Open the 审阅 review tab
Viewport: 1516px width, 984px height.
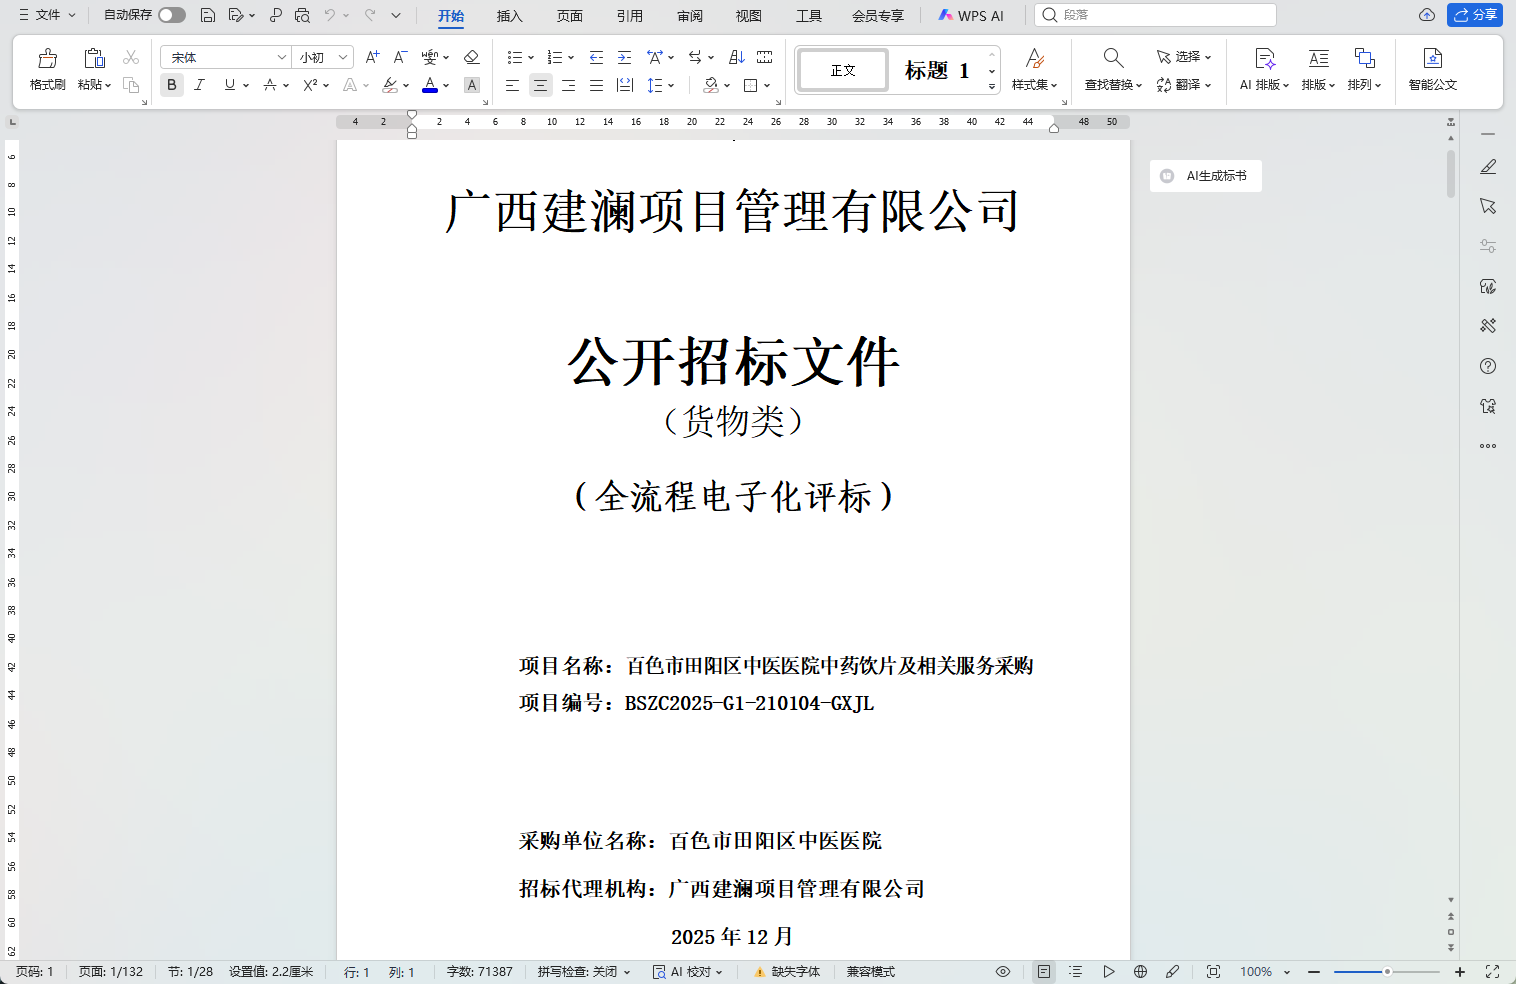coord(689,16)
